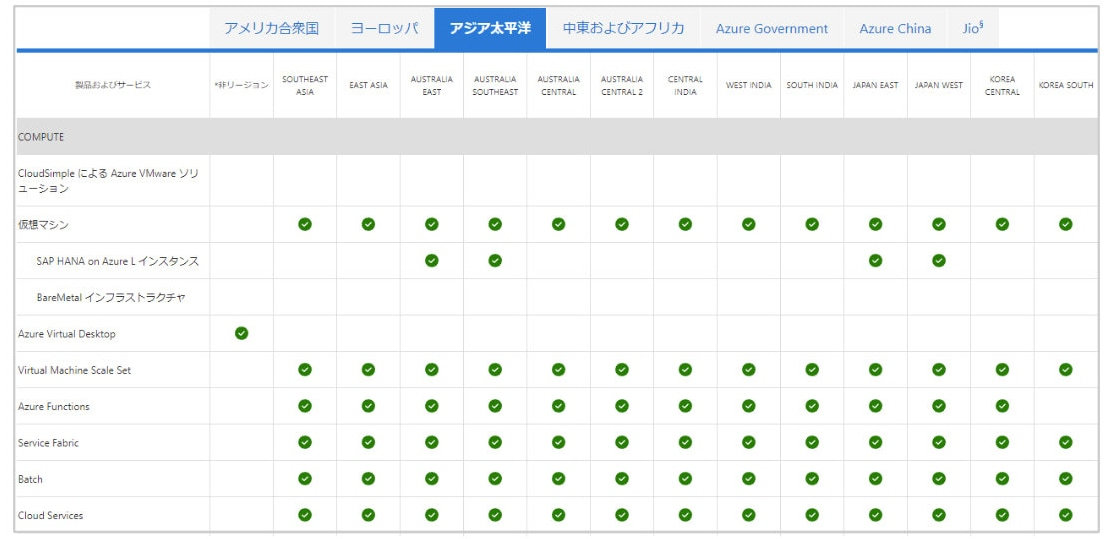Screen dimensions: 1114x539
Task: Click 仮想マシン check mark under Southeast Asia
Action: pos(305,224)
